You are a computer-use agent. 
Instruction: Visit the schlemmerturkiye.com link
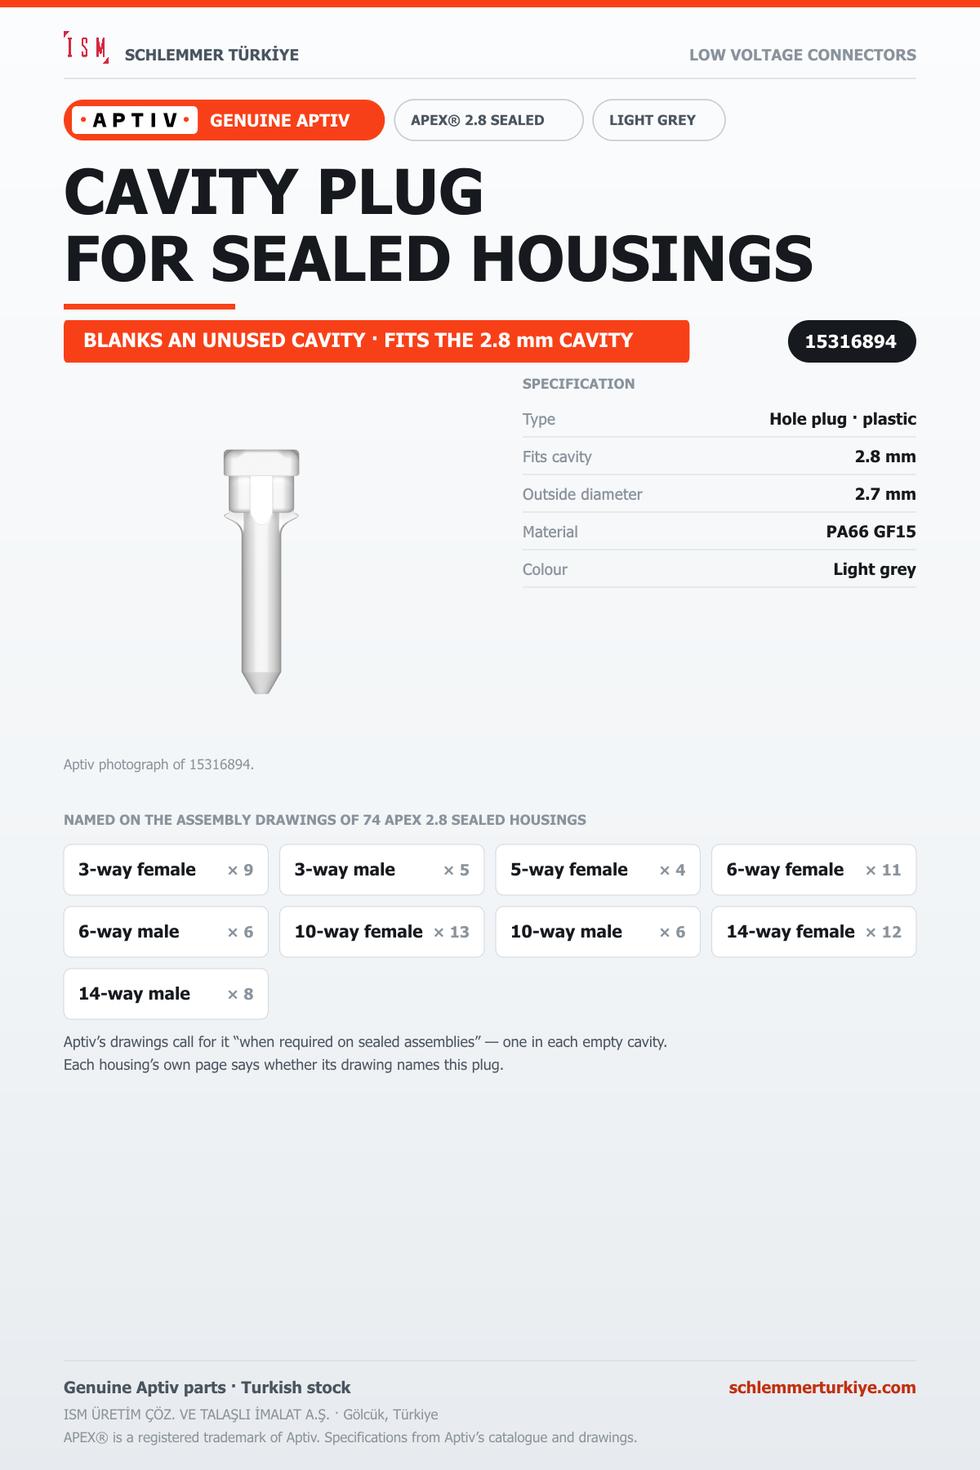822,1387
